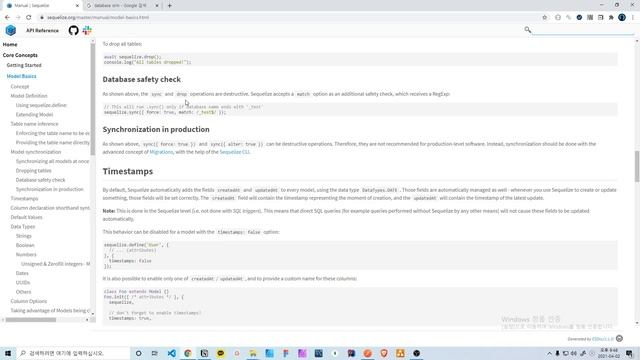Open the Windows notification center icon
Viewport: 640px width, 360px height.
[629, 353]
